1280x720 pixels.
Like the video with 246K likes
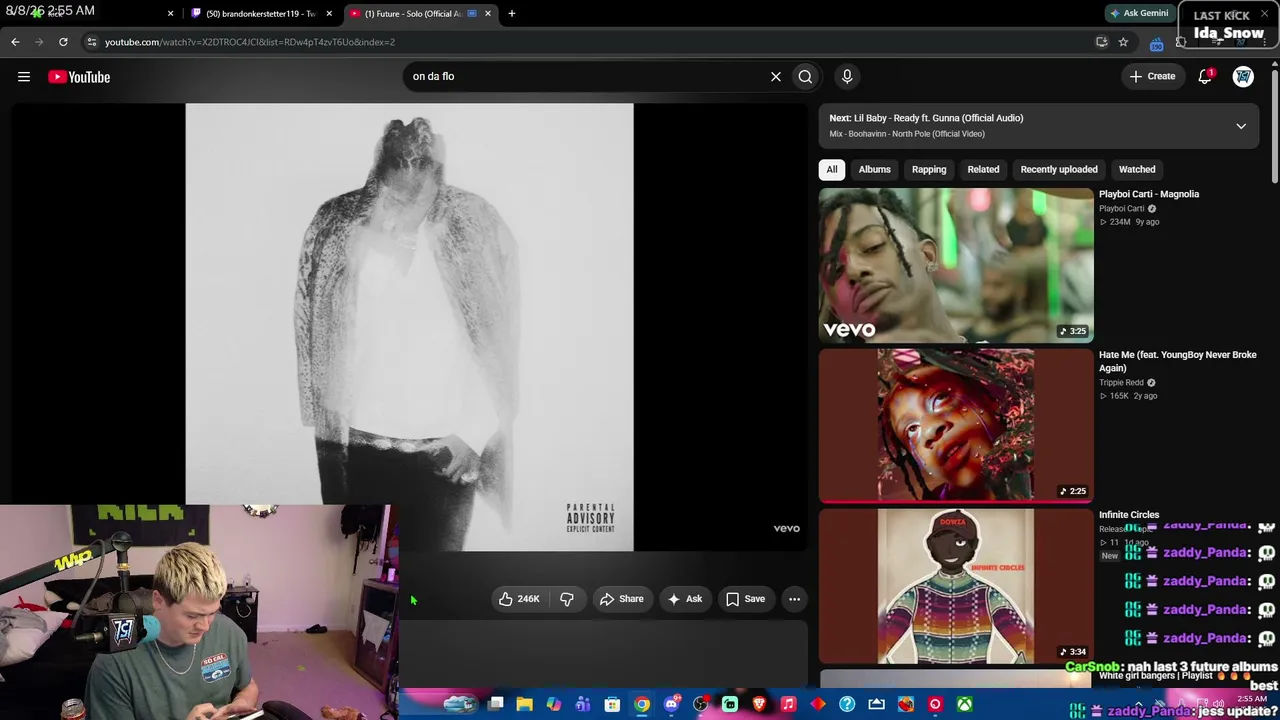pyautogui.click(x=519, y=599)
